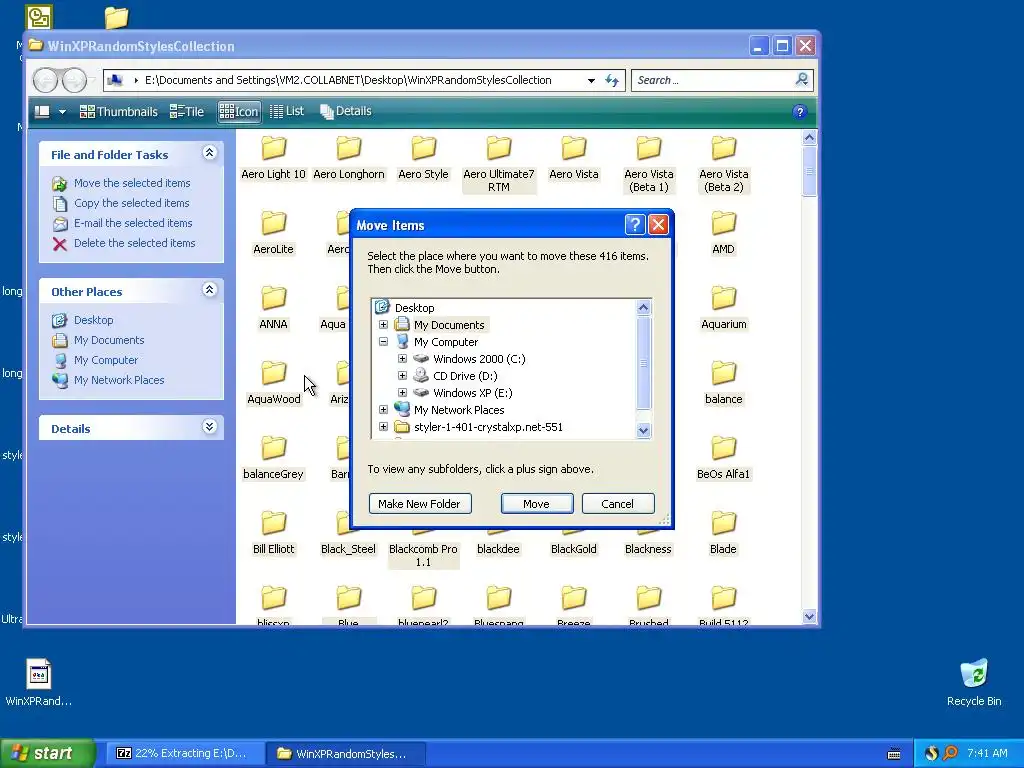
Task: Select the Aero Vista folder icon
Action: (573, 148)
